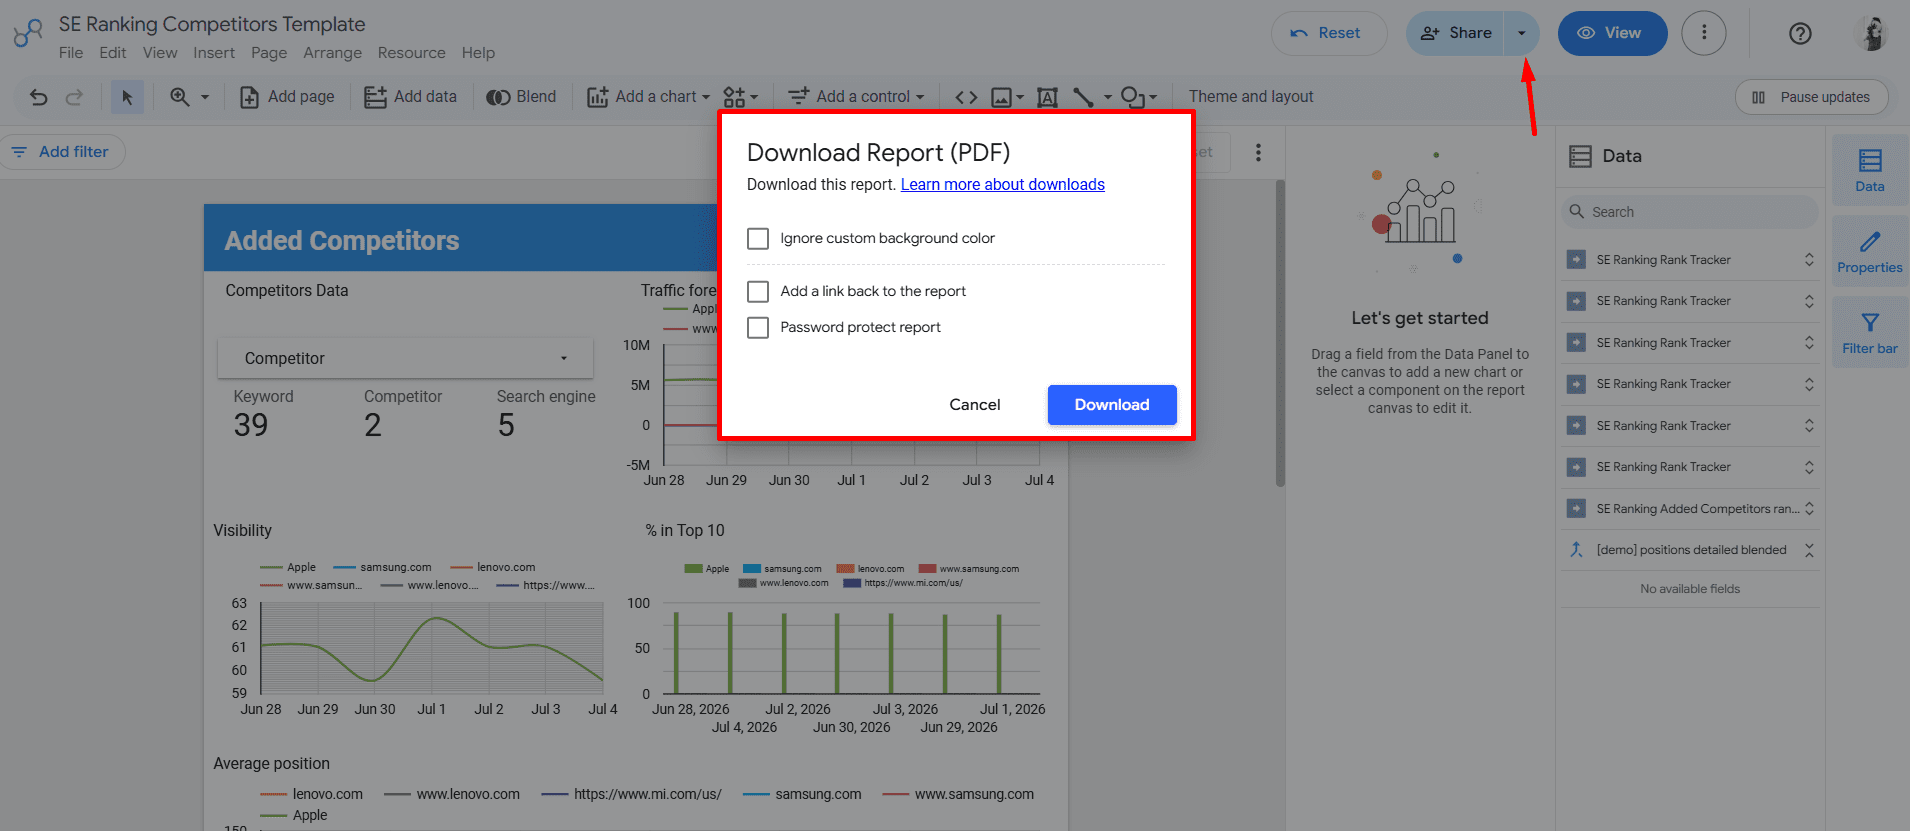Click the Data panel header icon
This screenshot has height=831, width=1910.
(1580, 156)
